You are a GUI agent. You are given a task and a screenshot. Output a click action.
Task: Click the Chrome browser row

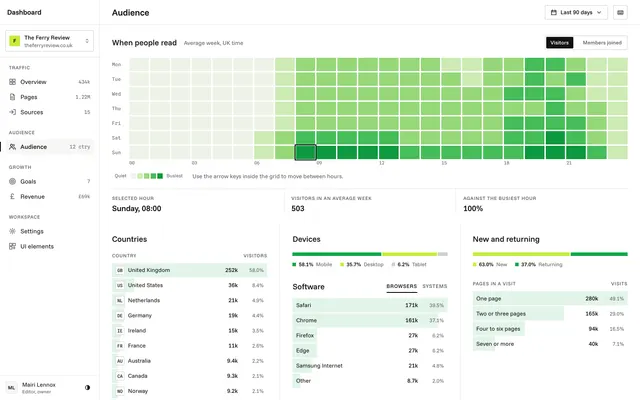(370, 320)
